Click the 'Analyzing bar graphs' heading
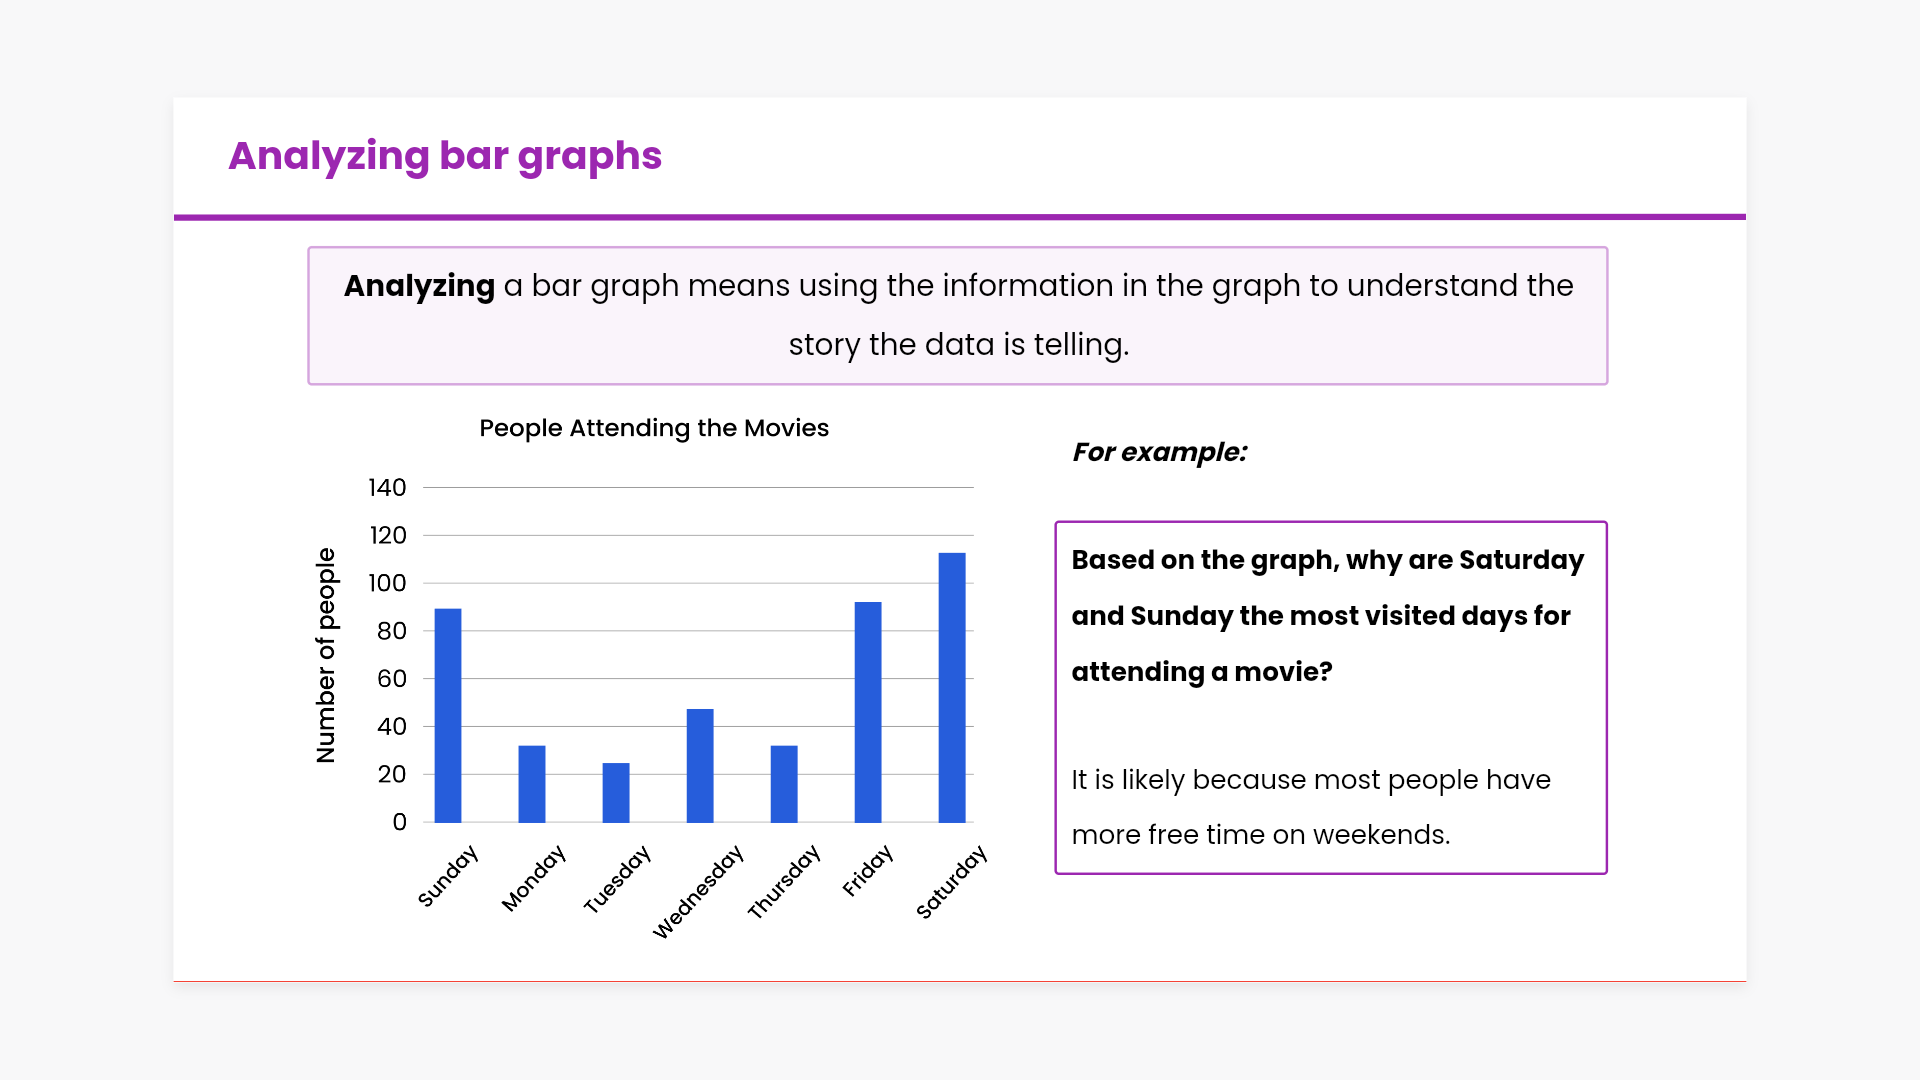 click(445, 156)
